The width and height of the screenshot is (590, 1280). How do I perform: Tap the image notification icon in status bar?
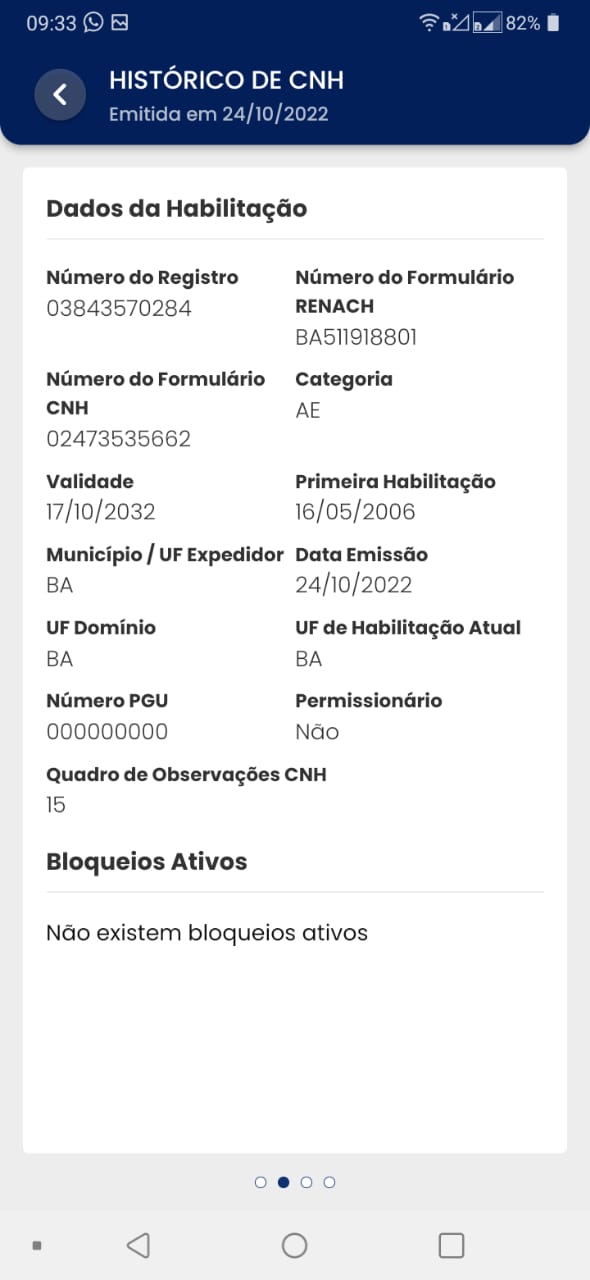coord(119,22)
